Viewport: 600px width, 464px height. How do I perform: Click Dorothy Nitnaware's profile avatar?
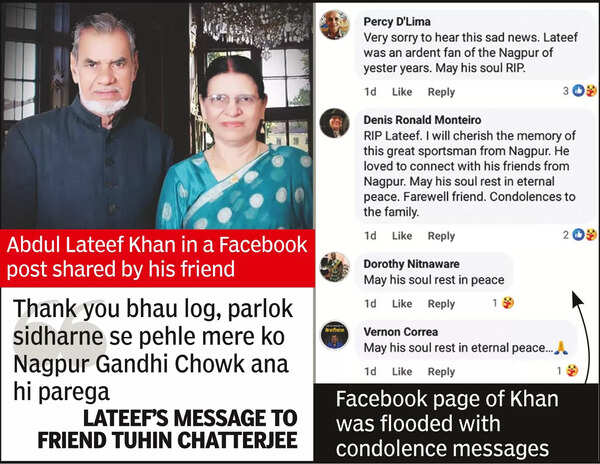coord(335,267)
